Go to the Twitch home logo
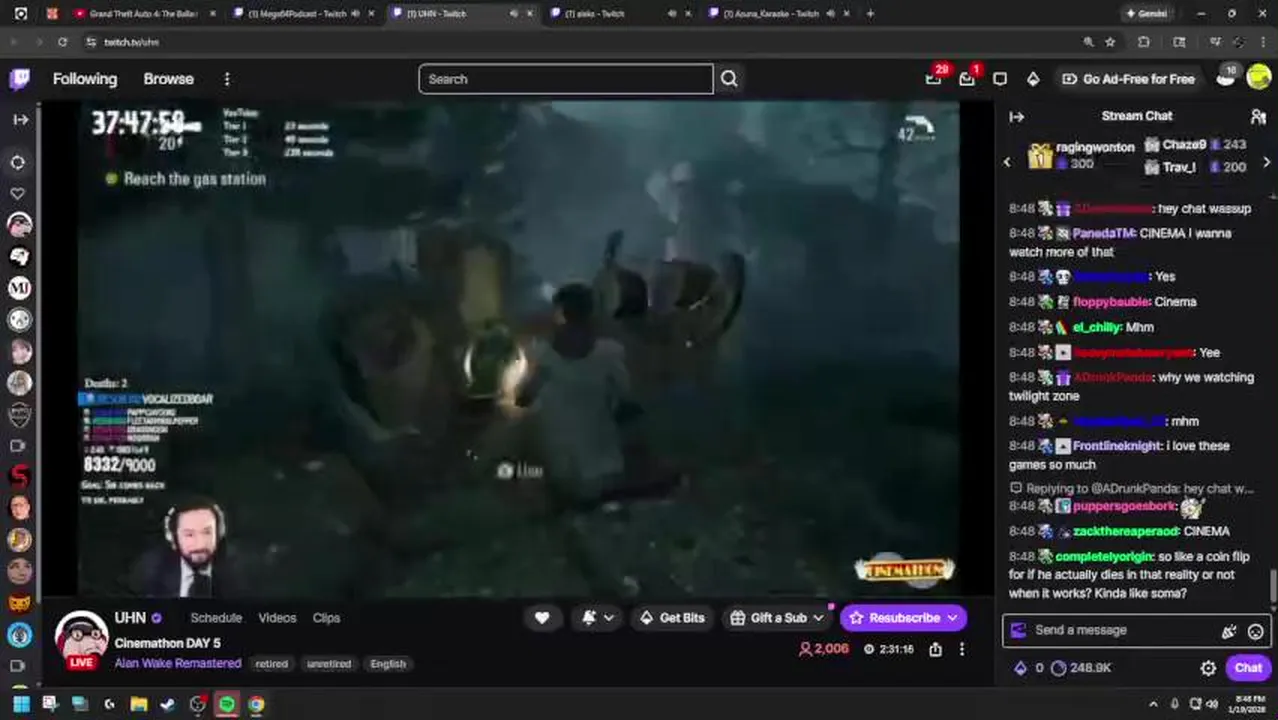Screen dimensions: 1278x720 tap(20, 79)
